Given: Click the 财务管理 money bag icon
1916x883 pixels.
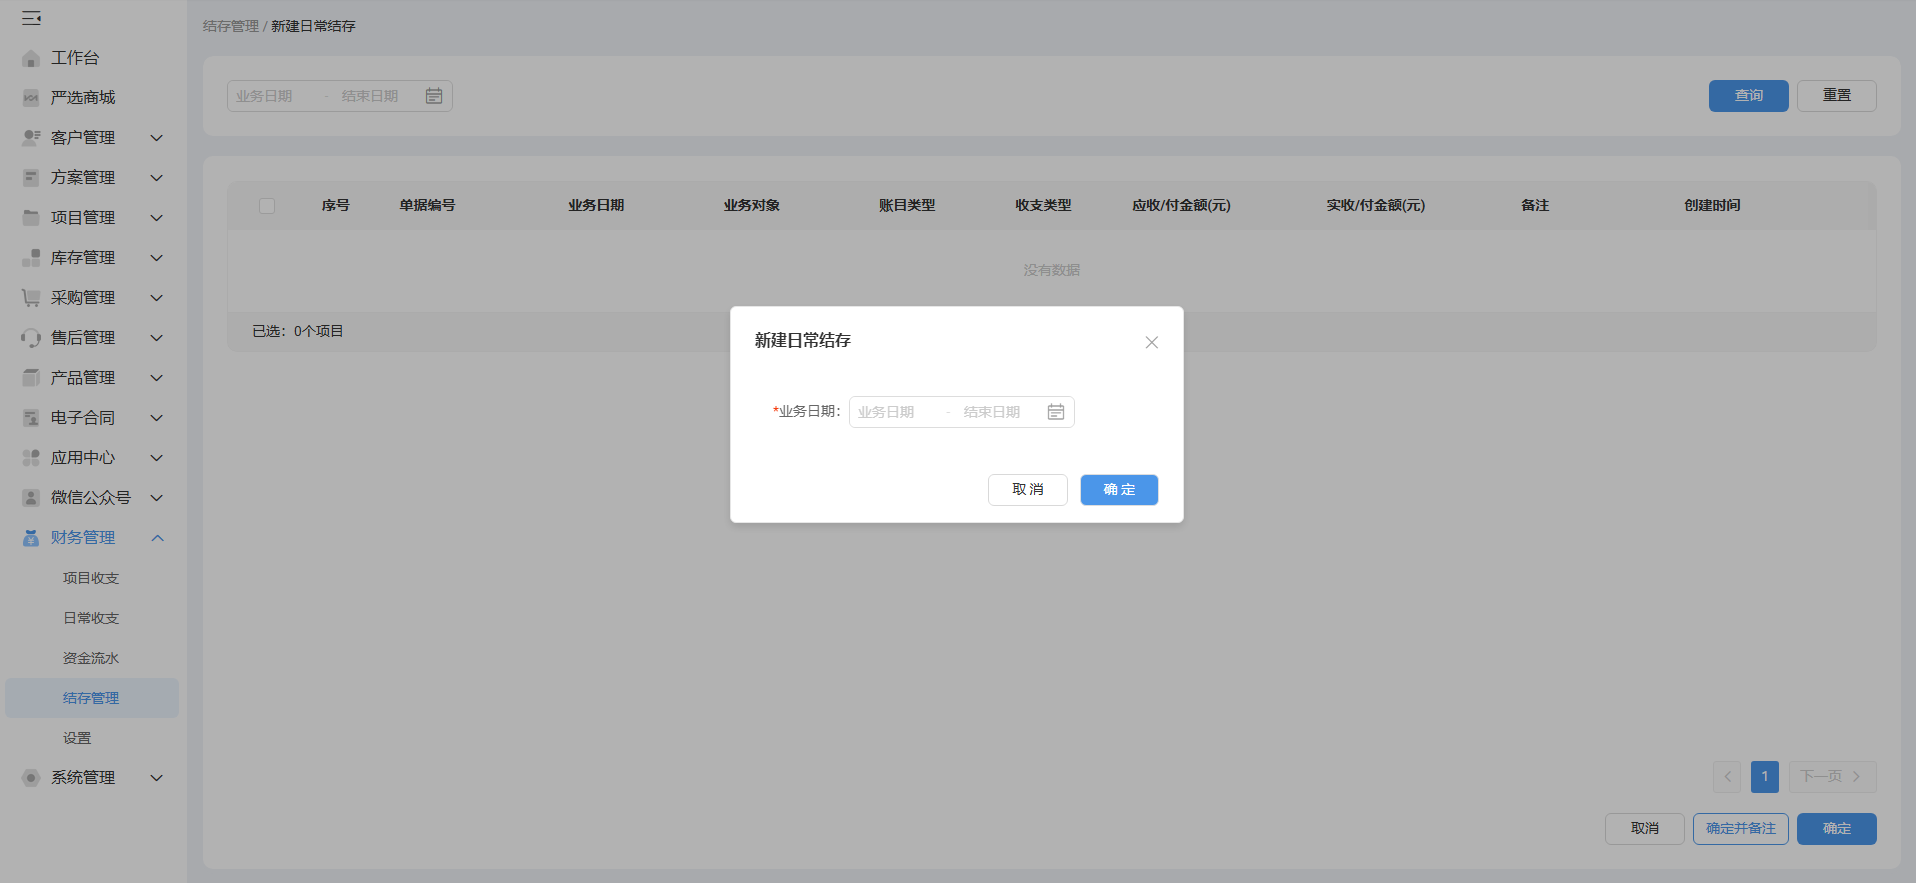Looking at the screenshot, I should pyautogui.click(x=31, y=538).
